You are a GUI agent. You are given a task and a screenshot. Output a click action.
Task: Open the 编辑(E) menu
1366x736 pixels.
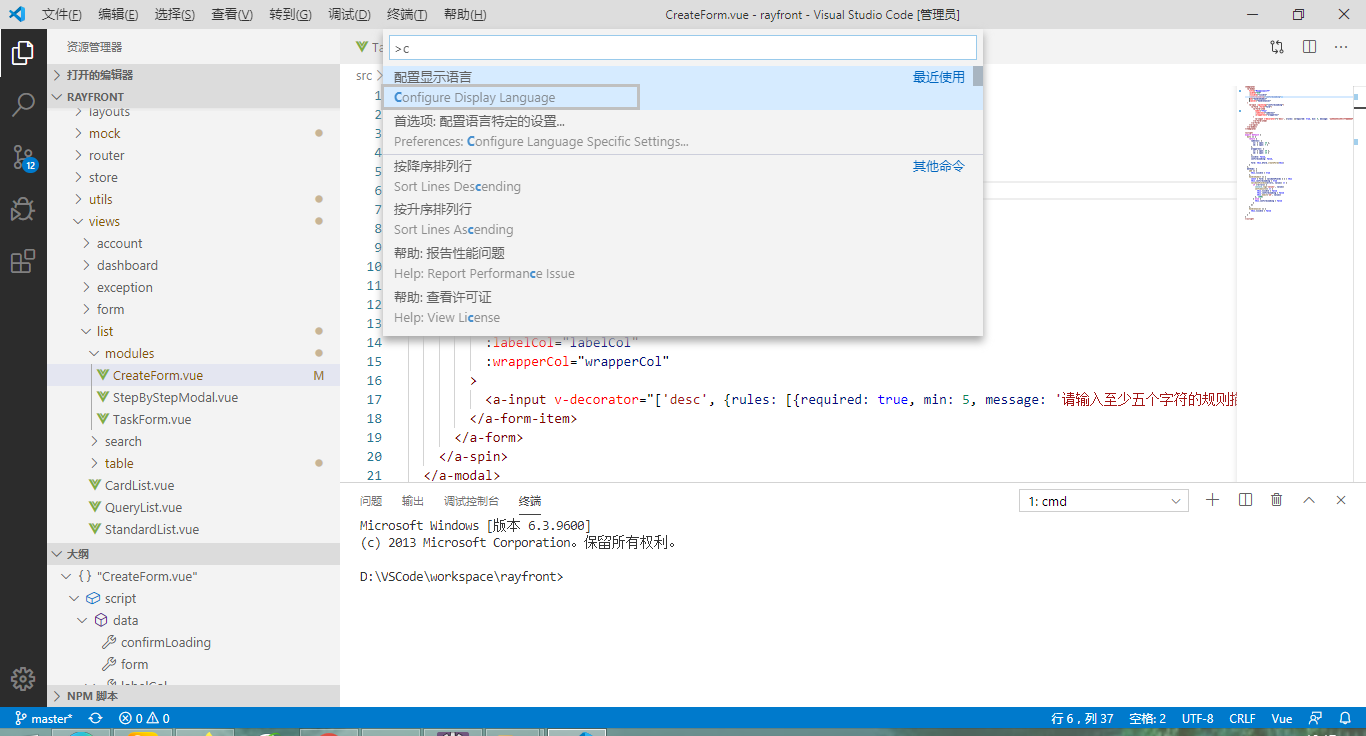pos(119,14)
